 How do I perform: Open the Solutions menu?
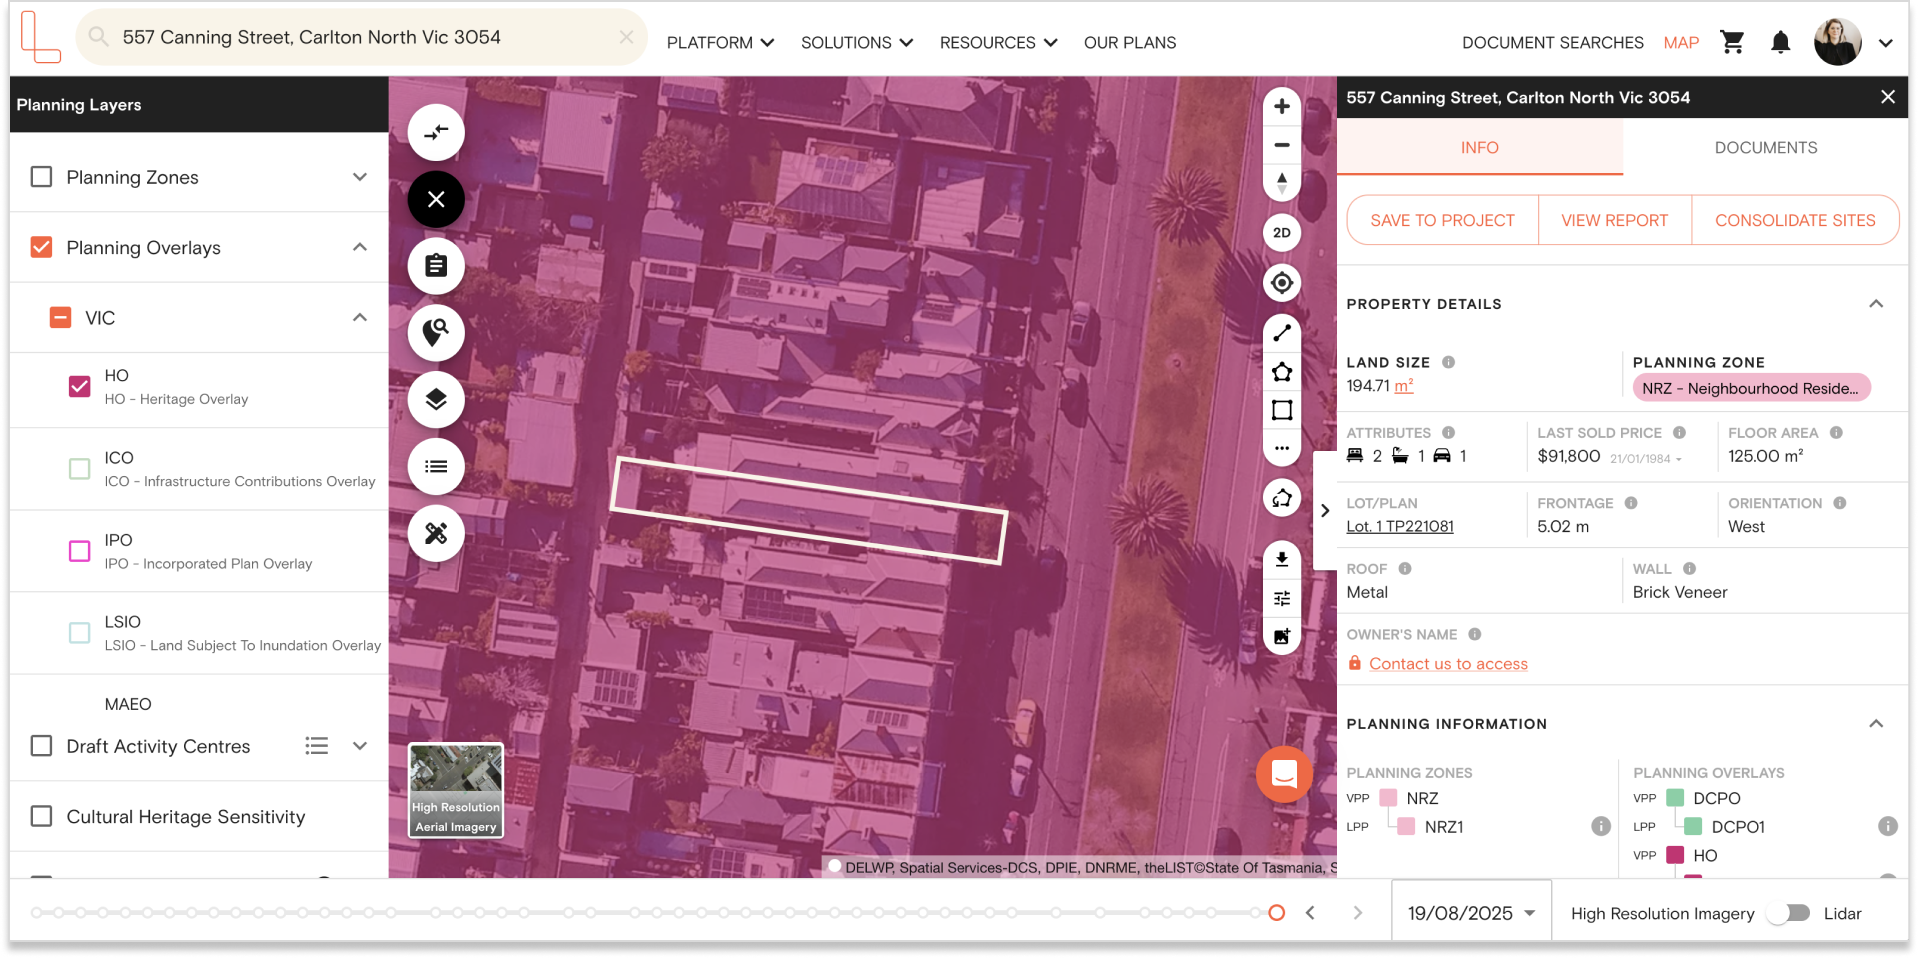[x=857, y=43]
